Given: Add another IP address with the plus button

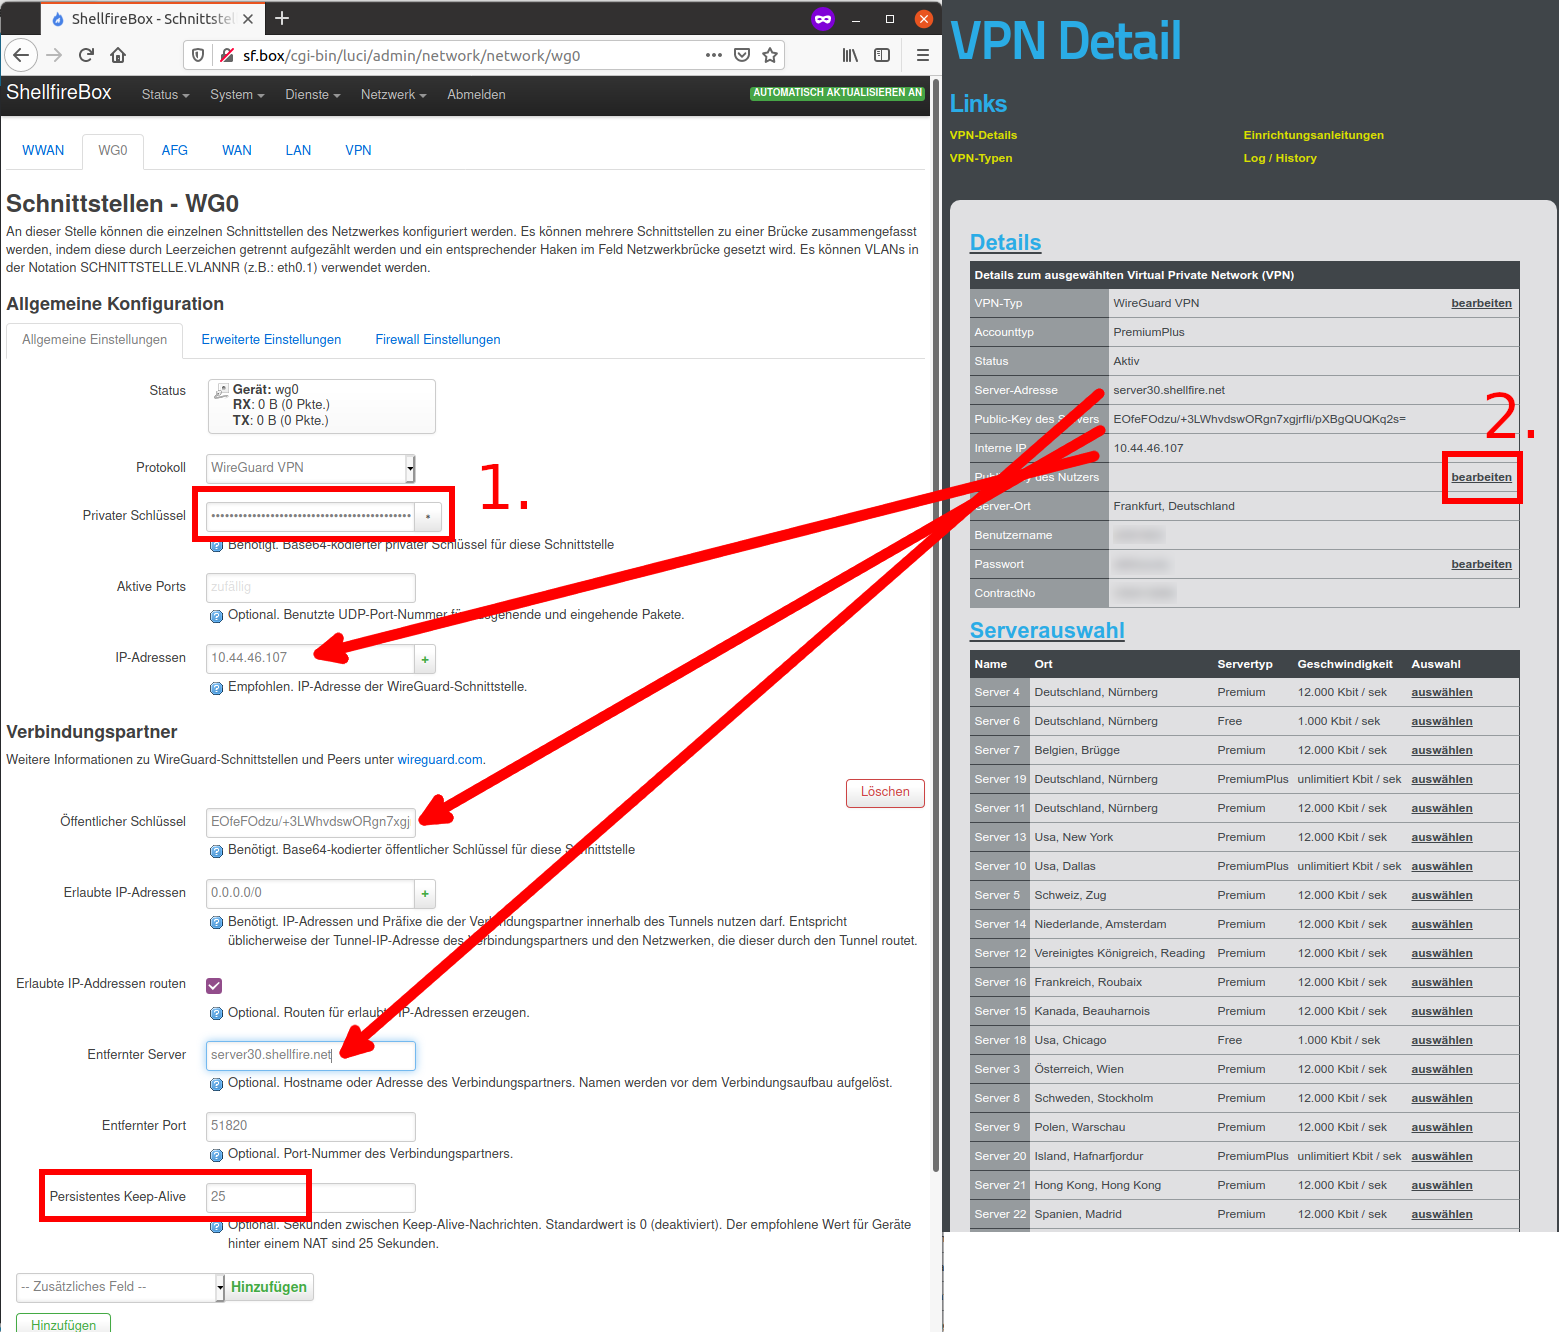Looking at the screenshot, I should pyautogui.click(x=425, y=659).
